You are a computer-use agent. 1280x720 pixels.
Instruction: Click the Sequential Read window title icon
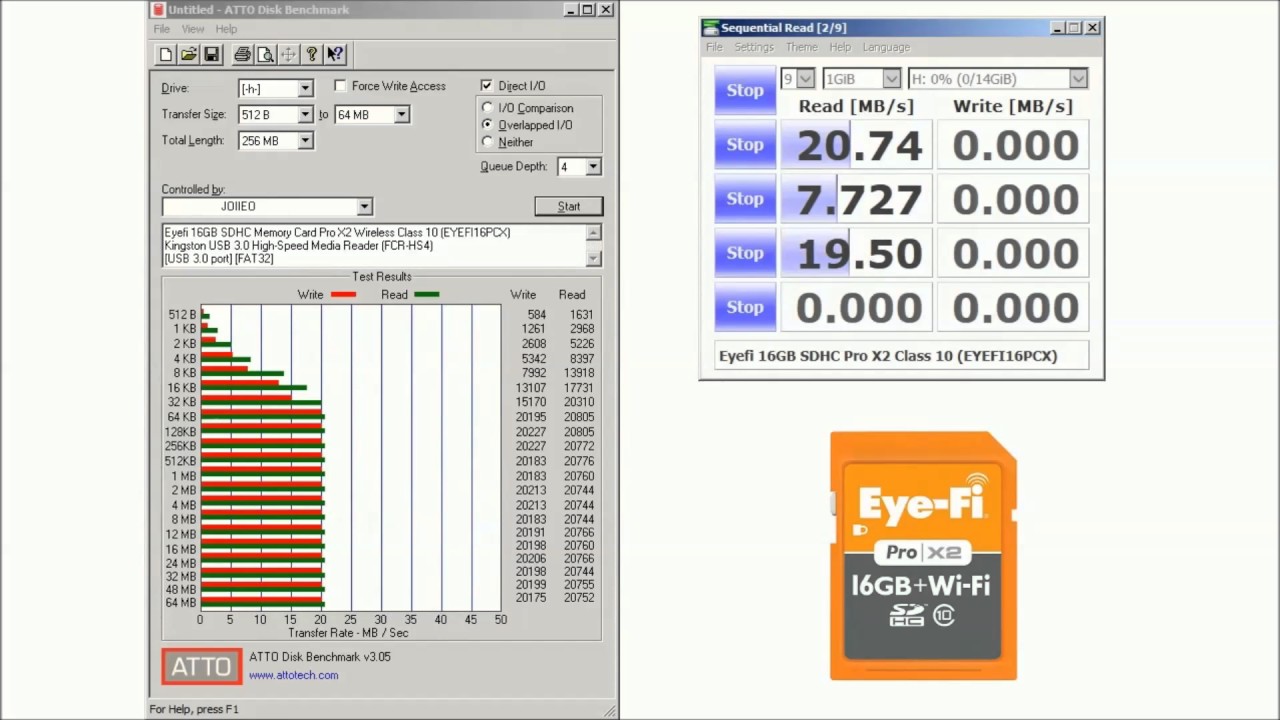tap(710, 28)
